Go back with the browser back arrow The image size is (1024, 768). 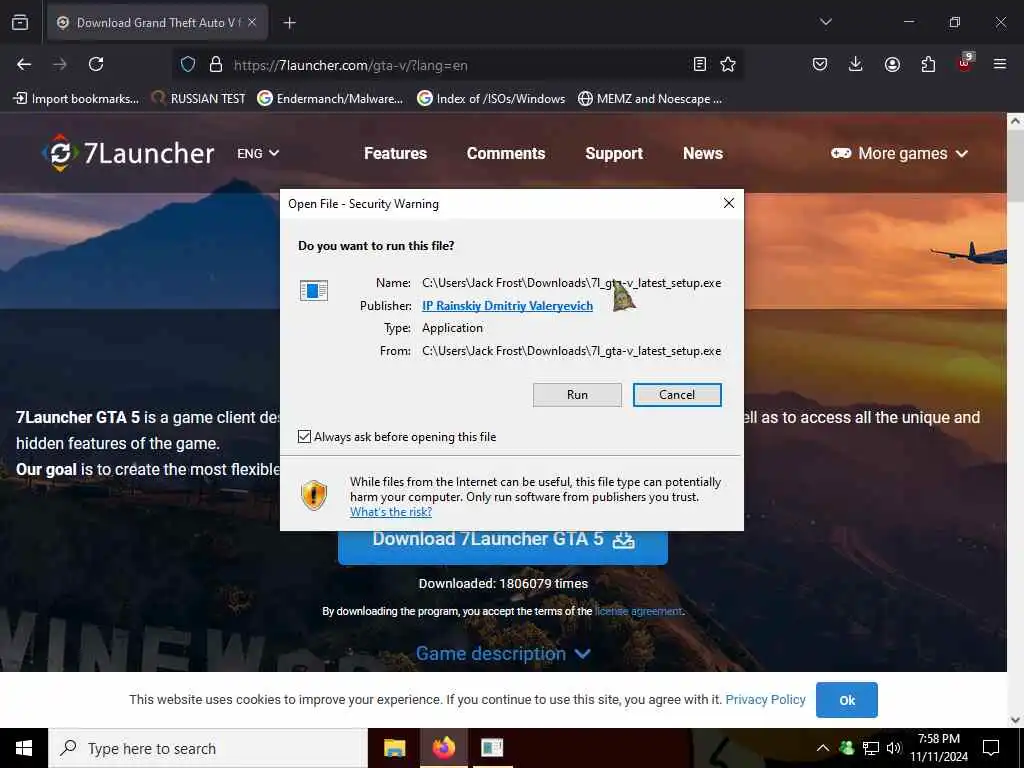point(24,64)
